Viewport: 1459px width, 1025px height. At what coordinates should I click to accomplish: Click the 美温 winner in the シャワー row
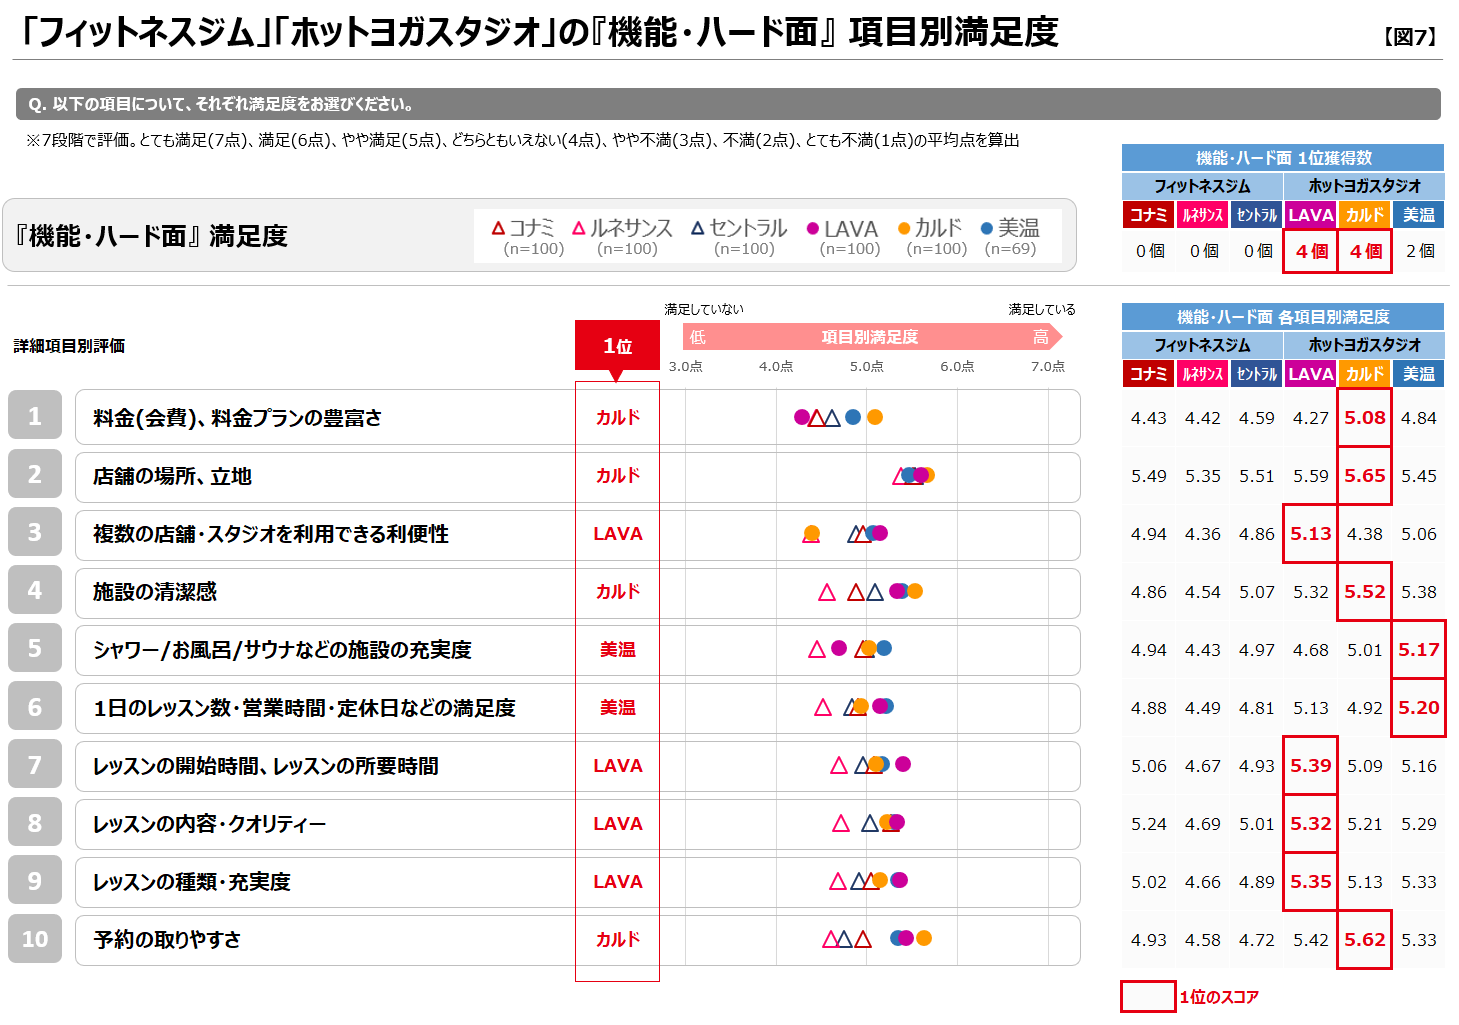tap(617, 649)
